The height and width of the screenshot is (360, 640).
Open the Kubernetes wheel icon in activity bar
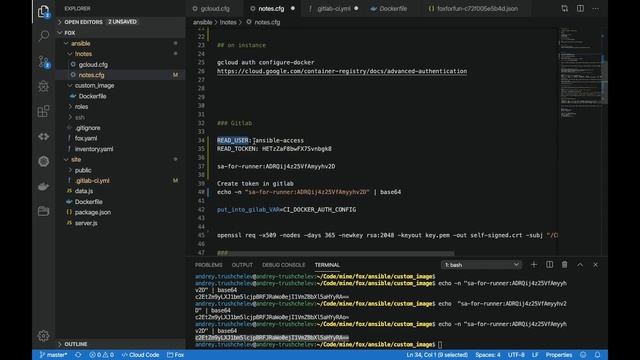(x=43, y=161)
